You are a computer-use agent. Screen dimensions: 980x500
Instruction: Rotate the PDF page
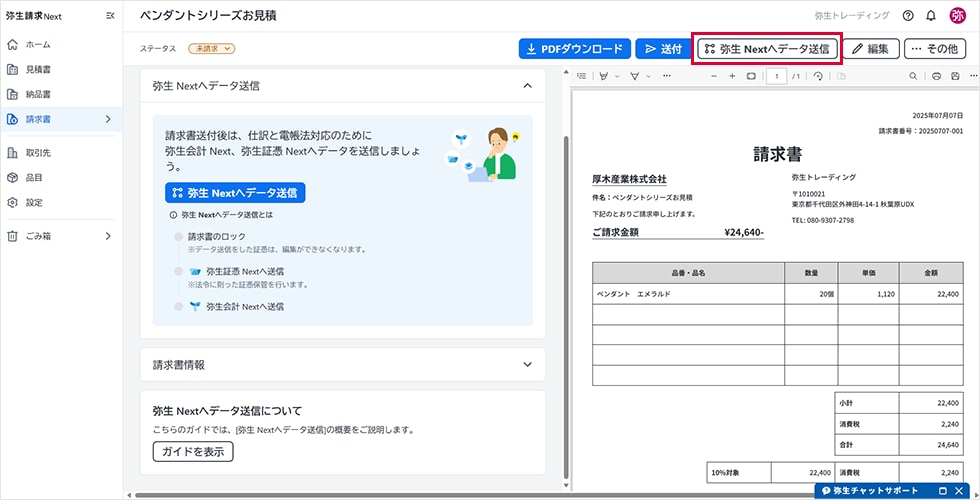coord(818,76)
